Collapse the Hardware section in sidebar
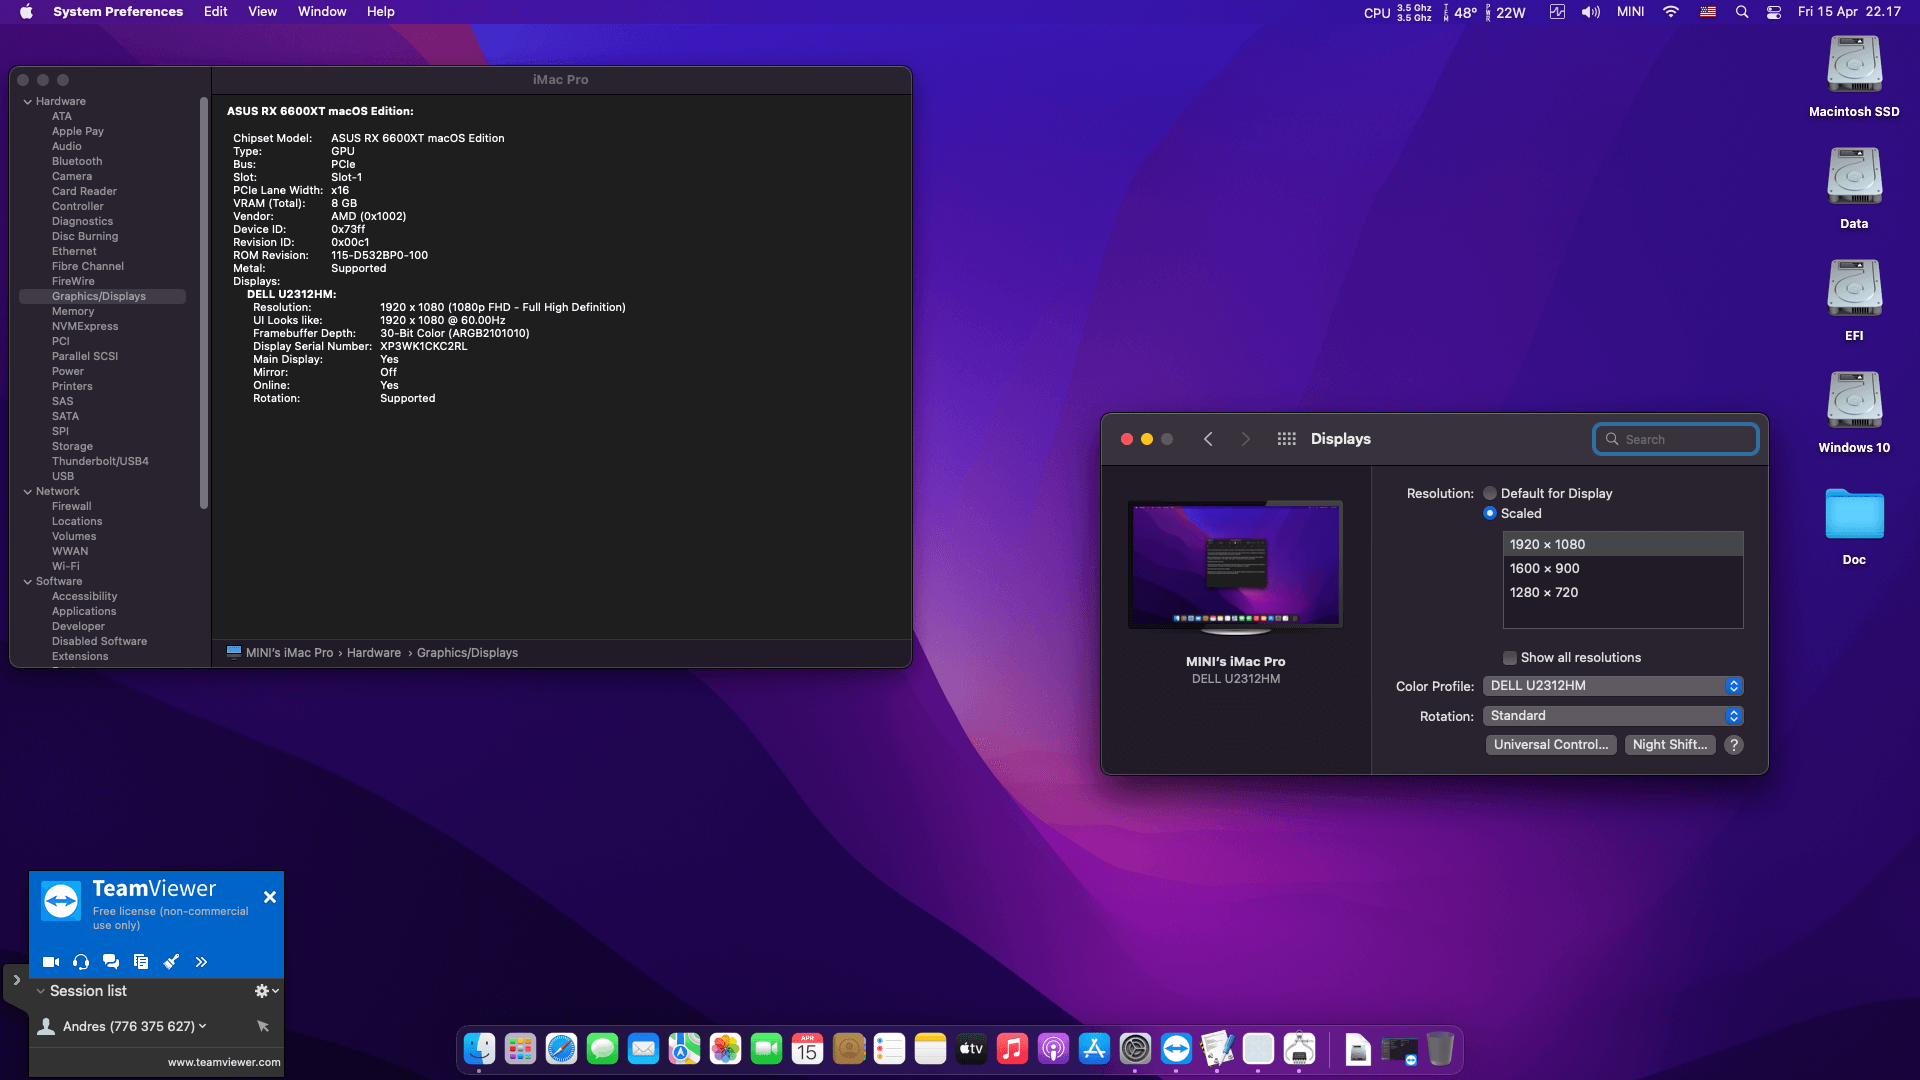This screenshot has height=1080, width=1920. [x=28, y=102]
